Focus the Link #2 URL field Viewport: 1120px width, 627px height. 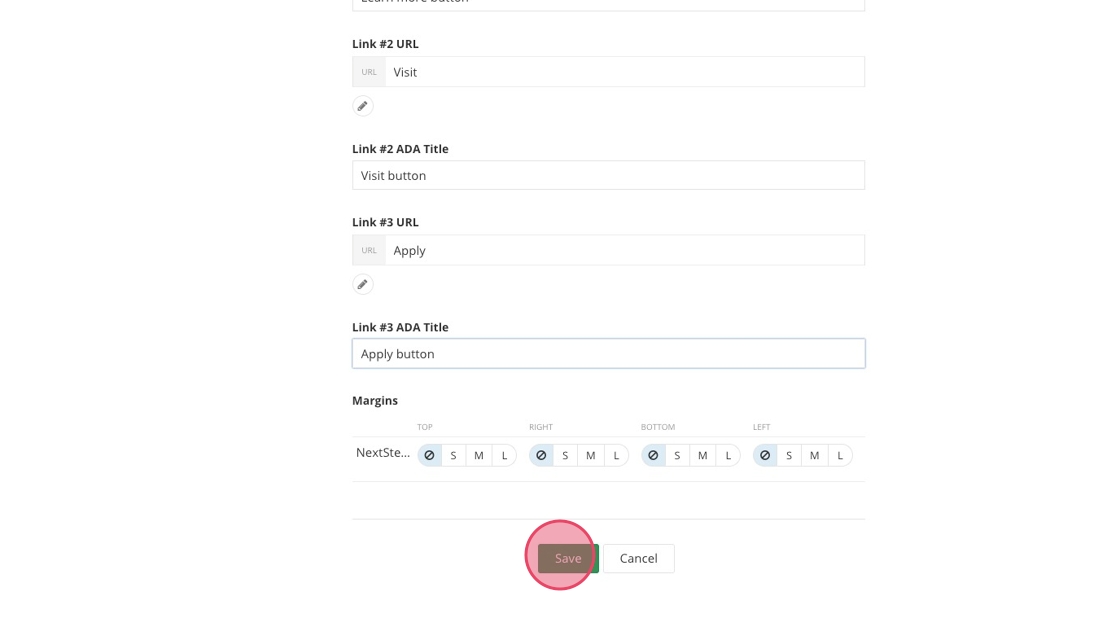point(624,72)
